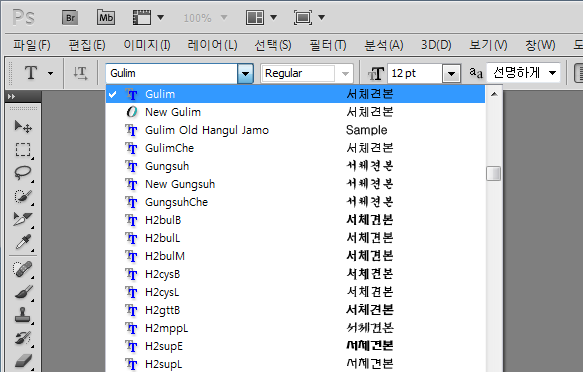Click the Screen Mode icon
This screenshot has height=372, width=583.
click(x=303, y=17)
